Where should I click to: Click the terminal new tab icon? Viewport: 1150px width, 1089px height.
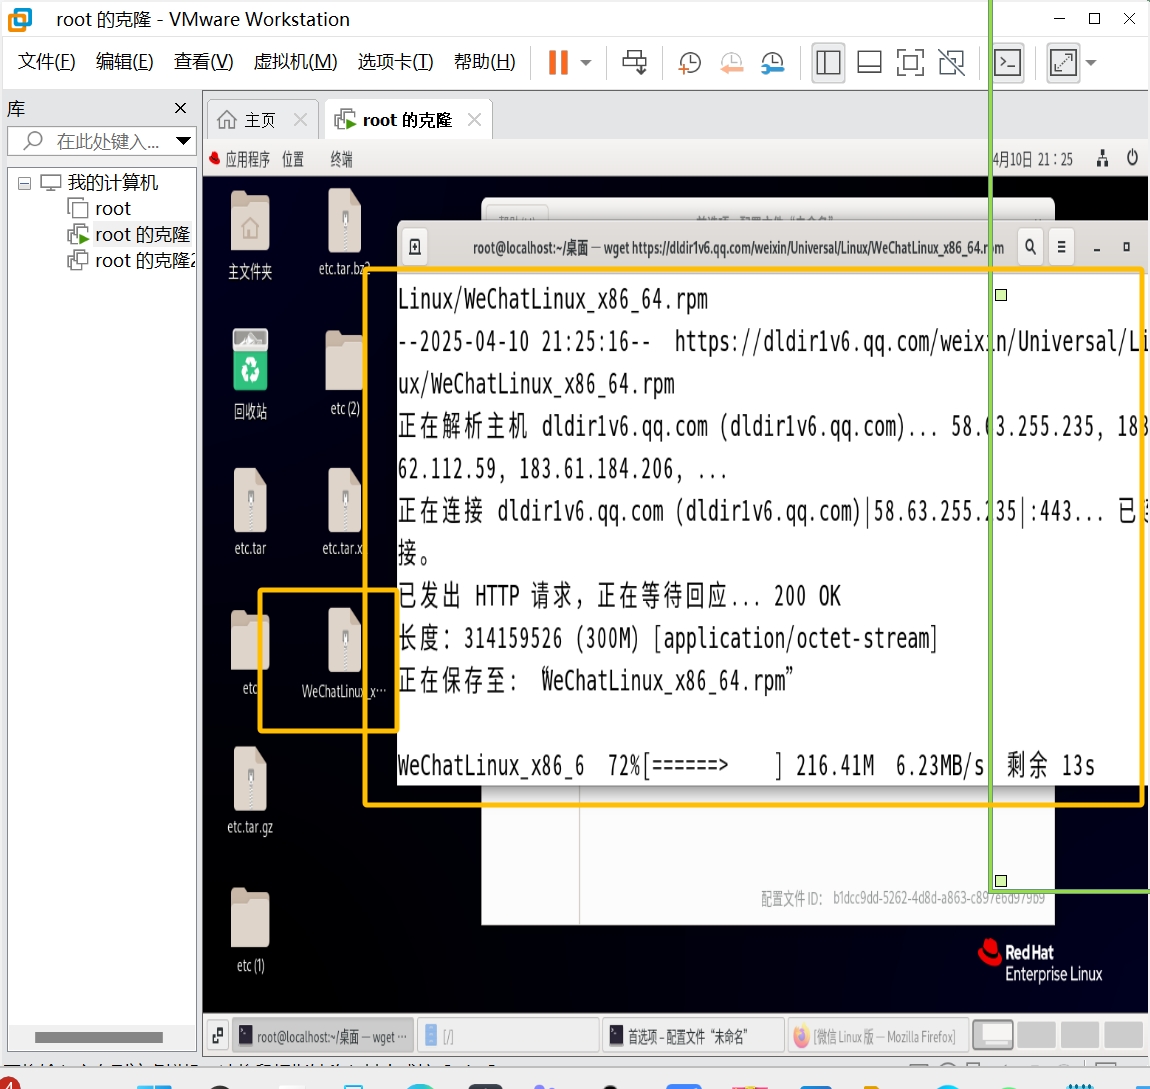pos(415,247)
